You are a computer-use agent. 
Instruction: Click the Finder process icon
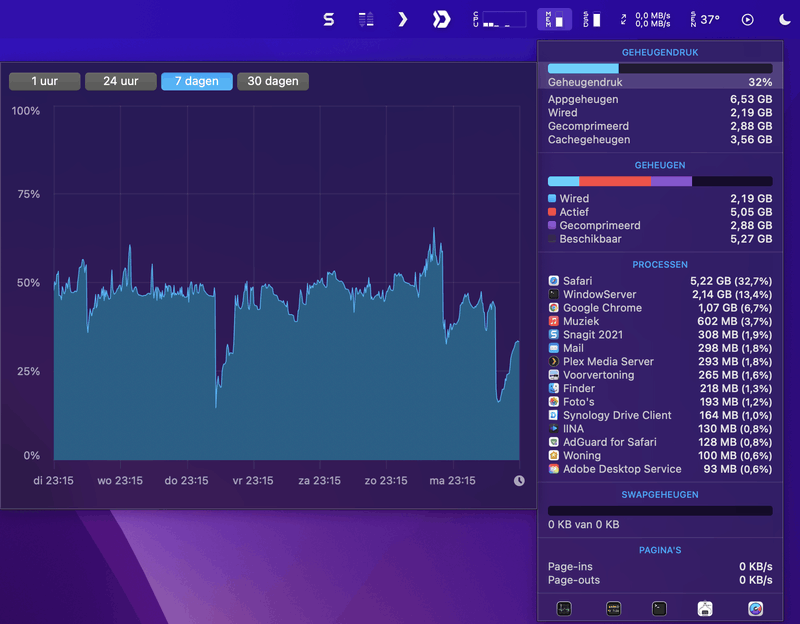click(x=554, y=388)
